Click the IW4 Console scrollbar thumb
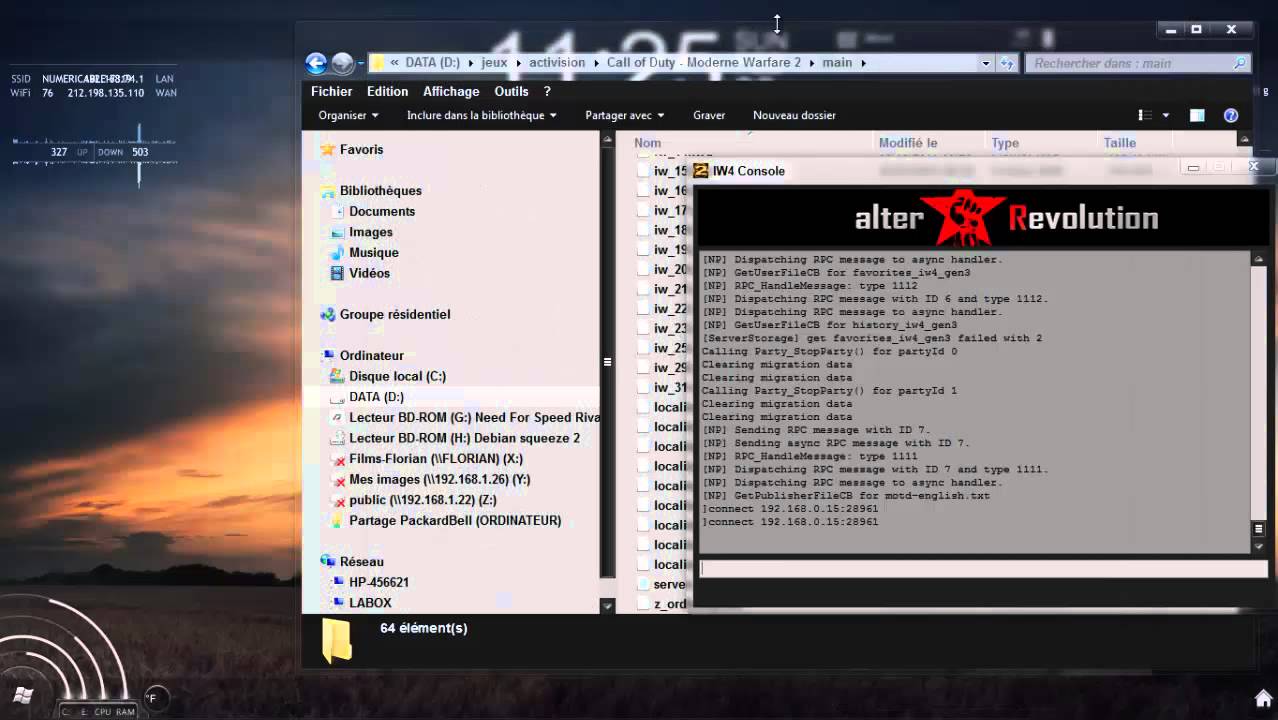Screen dimensions: 1278x720 1258,529
